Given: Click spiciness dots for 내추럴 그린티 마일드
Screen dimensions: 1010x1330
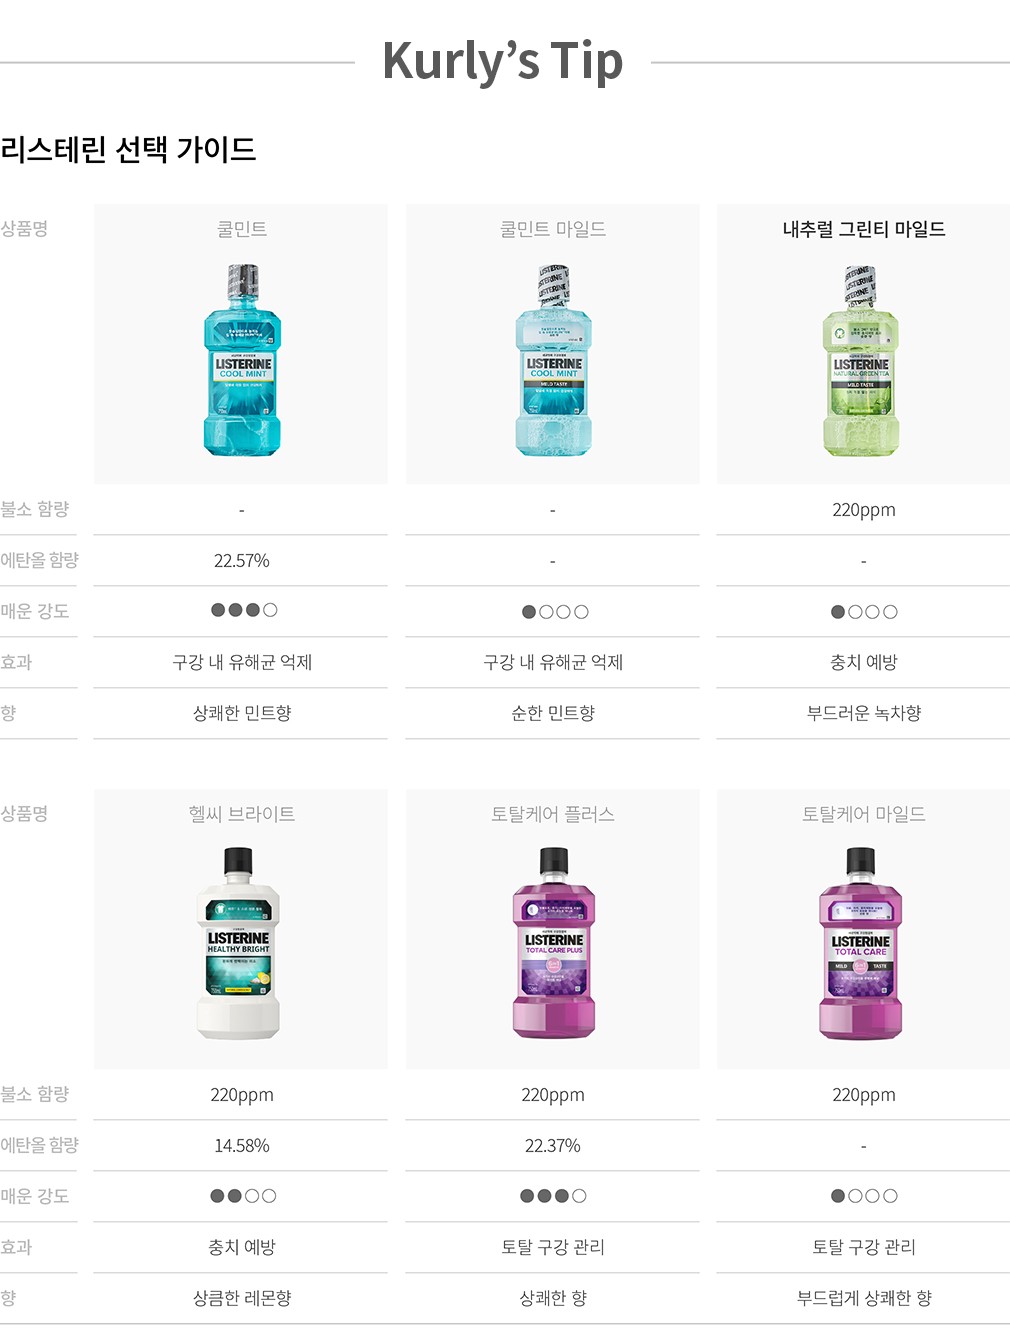Looking at the screenshot, I should point(864,612).
